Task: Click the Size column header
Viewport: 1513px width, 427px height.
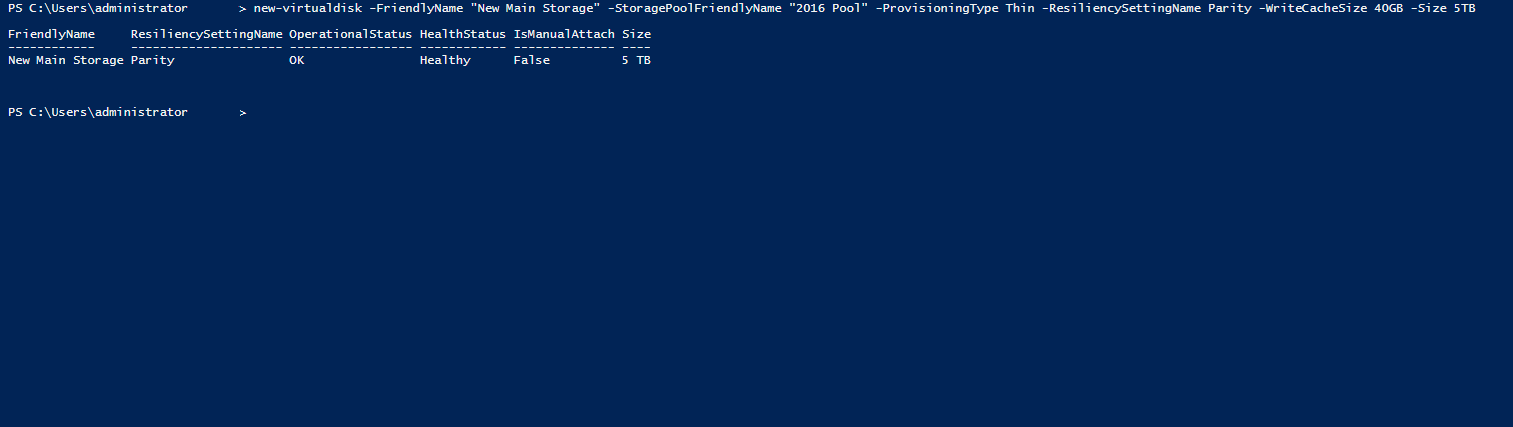Action: 636,34
